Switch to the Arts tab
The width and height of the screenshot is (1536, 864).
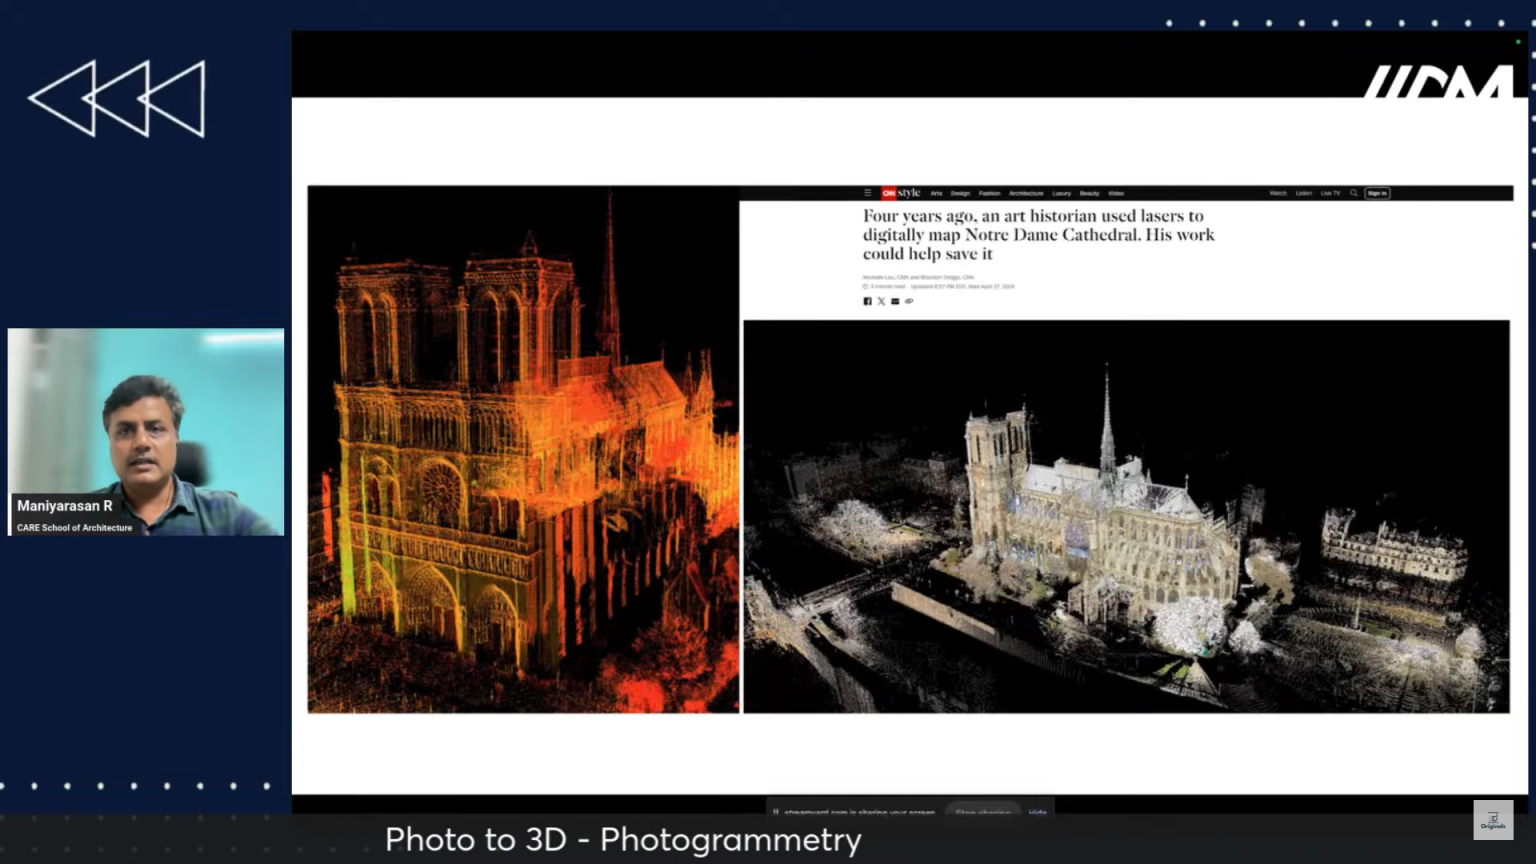[935, 193]
